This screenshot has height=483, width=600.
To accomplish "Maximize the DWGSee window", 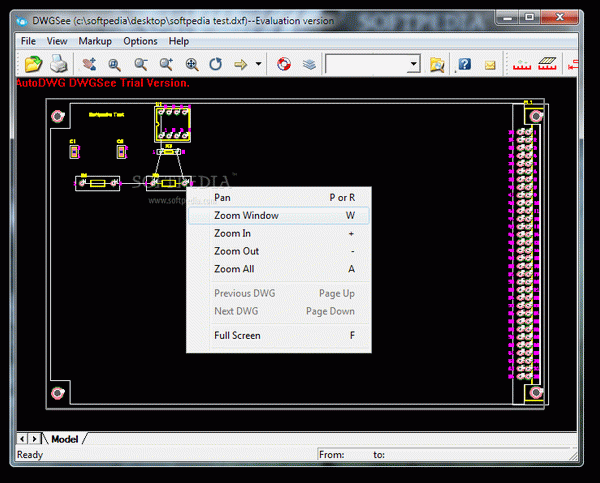I will 529,17.
